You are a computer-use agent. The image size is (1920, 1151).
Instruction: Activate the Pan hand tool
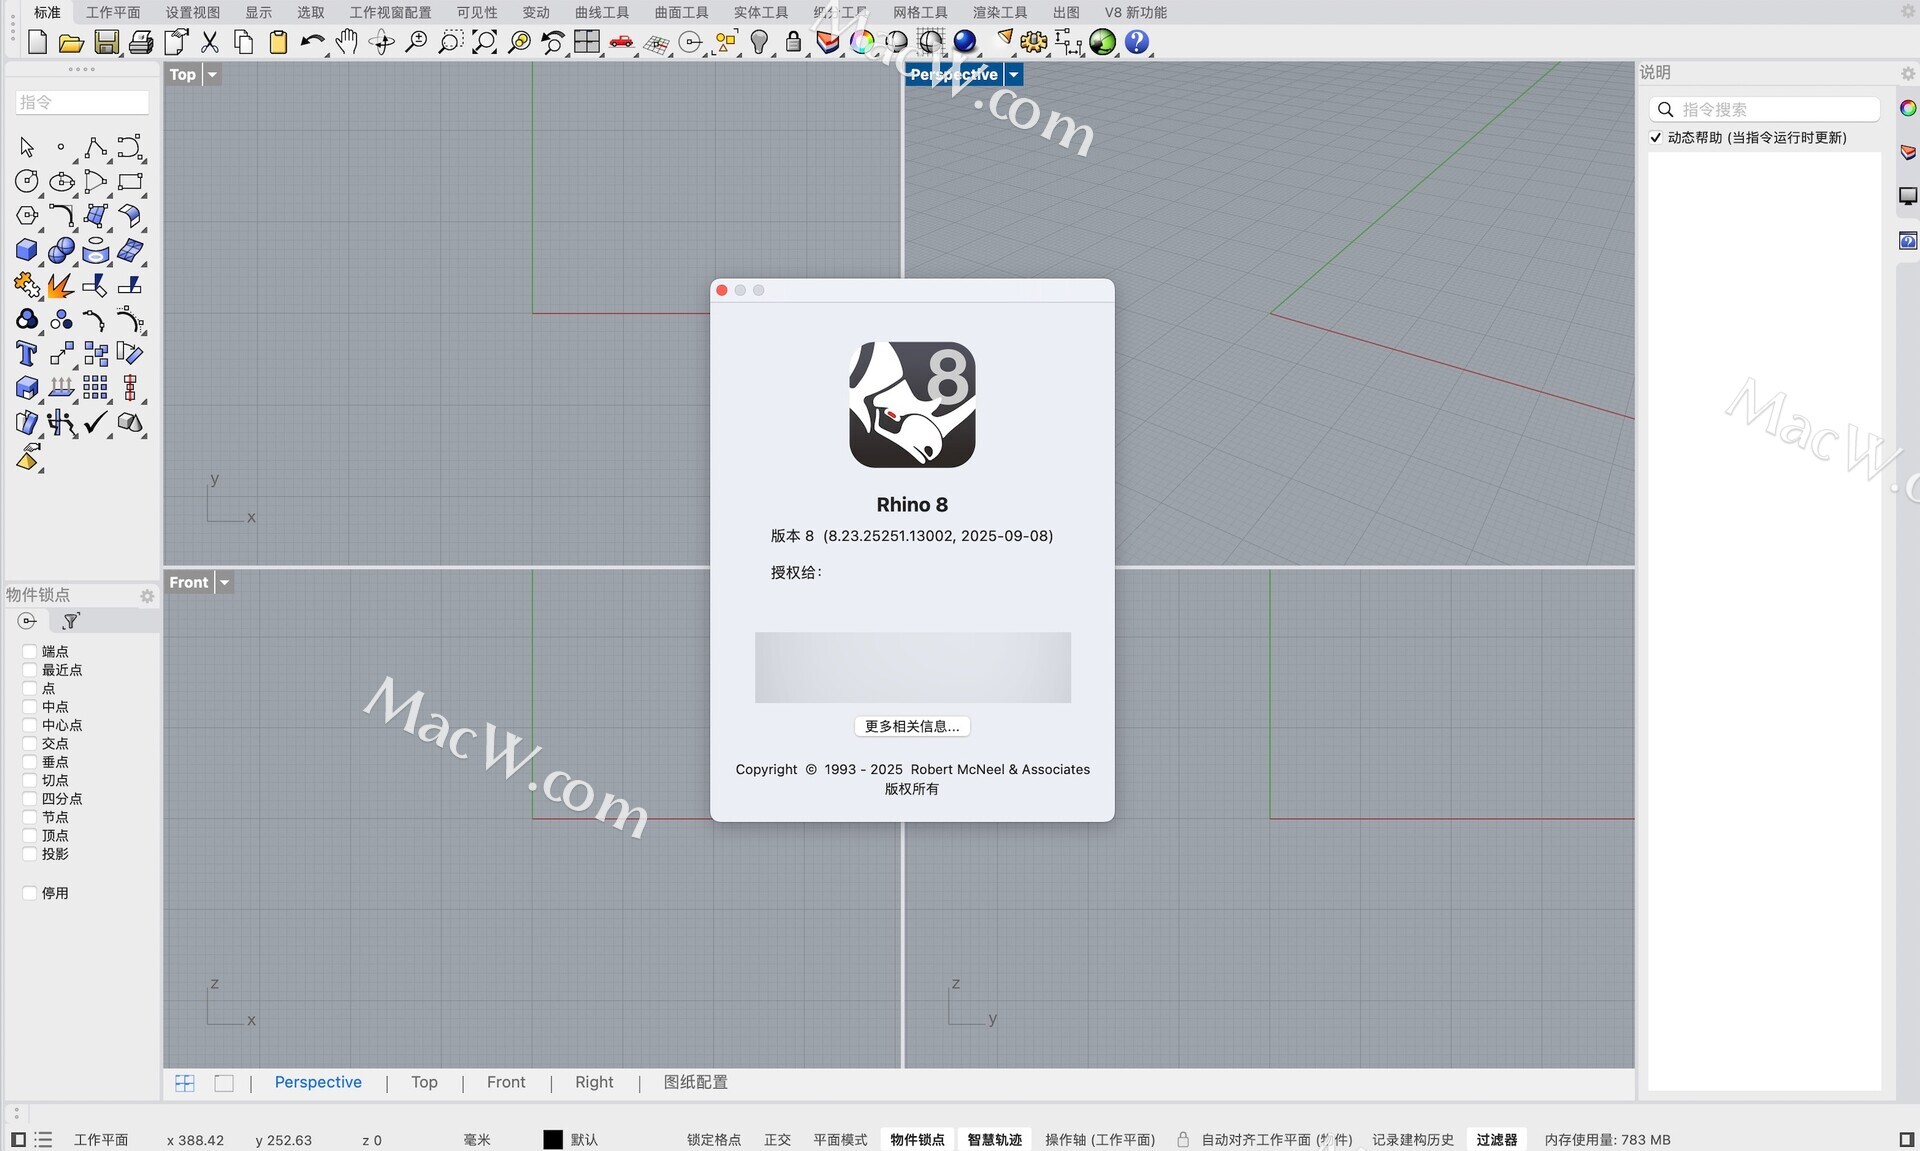[x=347, y=42]
